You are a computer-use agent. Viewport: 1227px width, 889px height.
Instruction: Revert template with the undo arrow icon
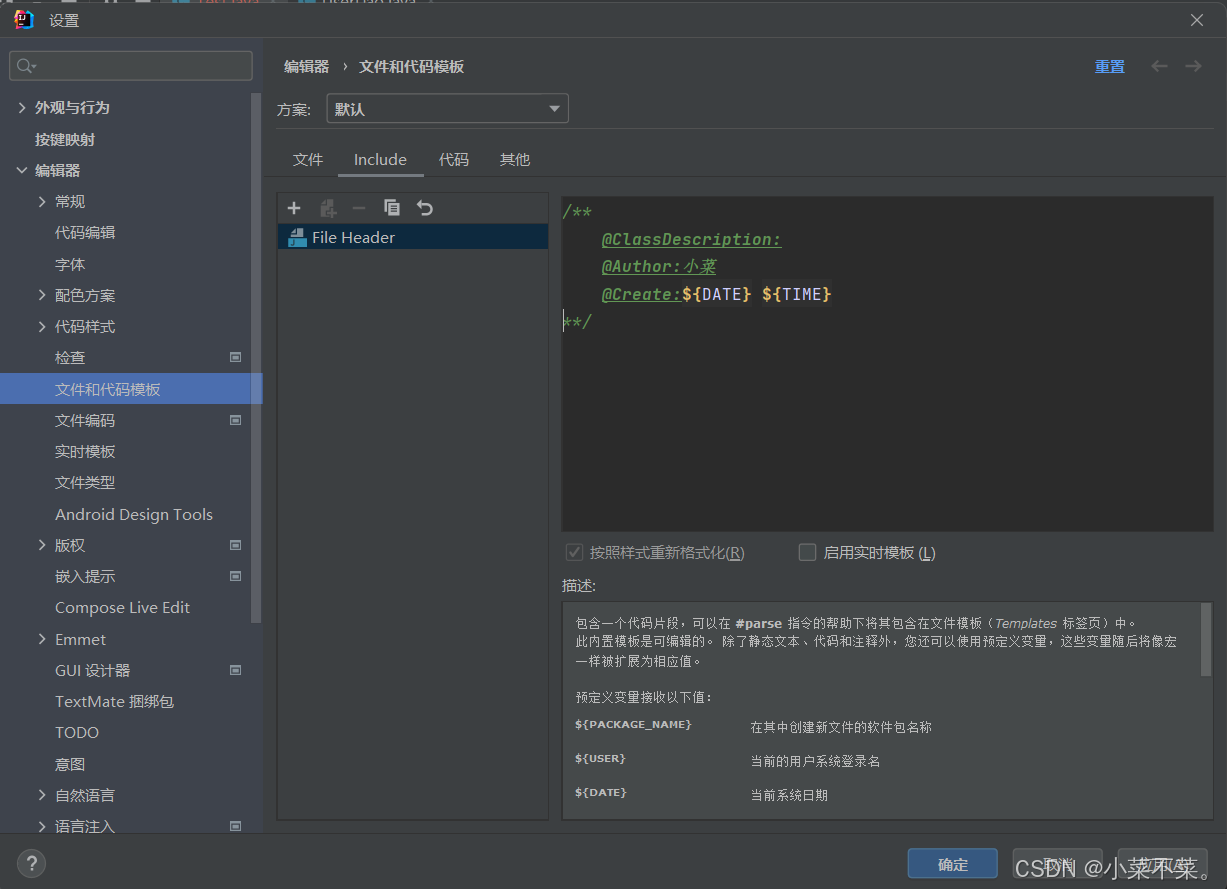coord(425,208)
